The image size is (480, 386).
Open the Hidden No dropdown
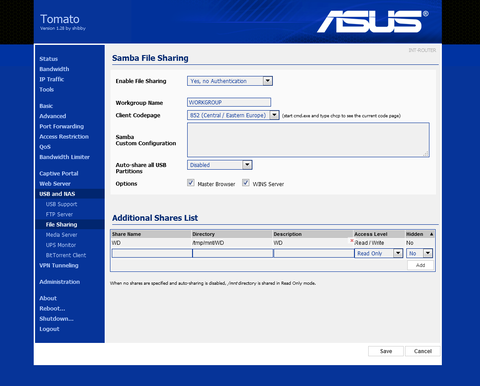419,253
